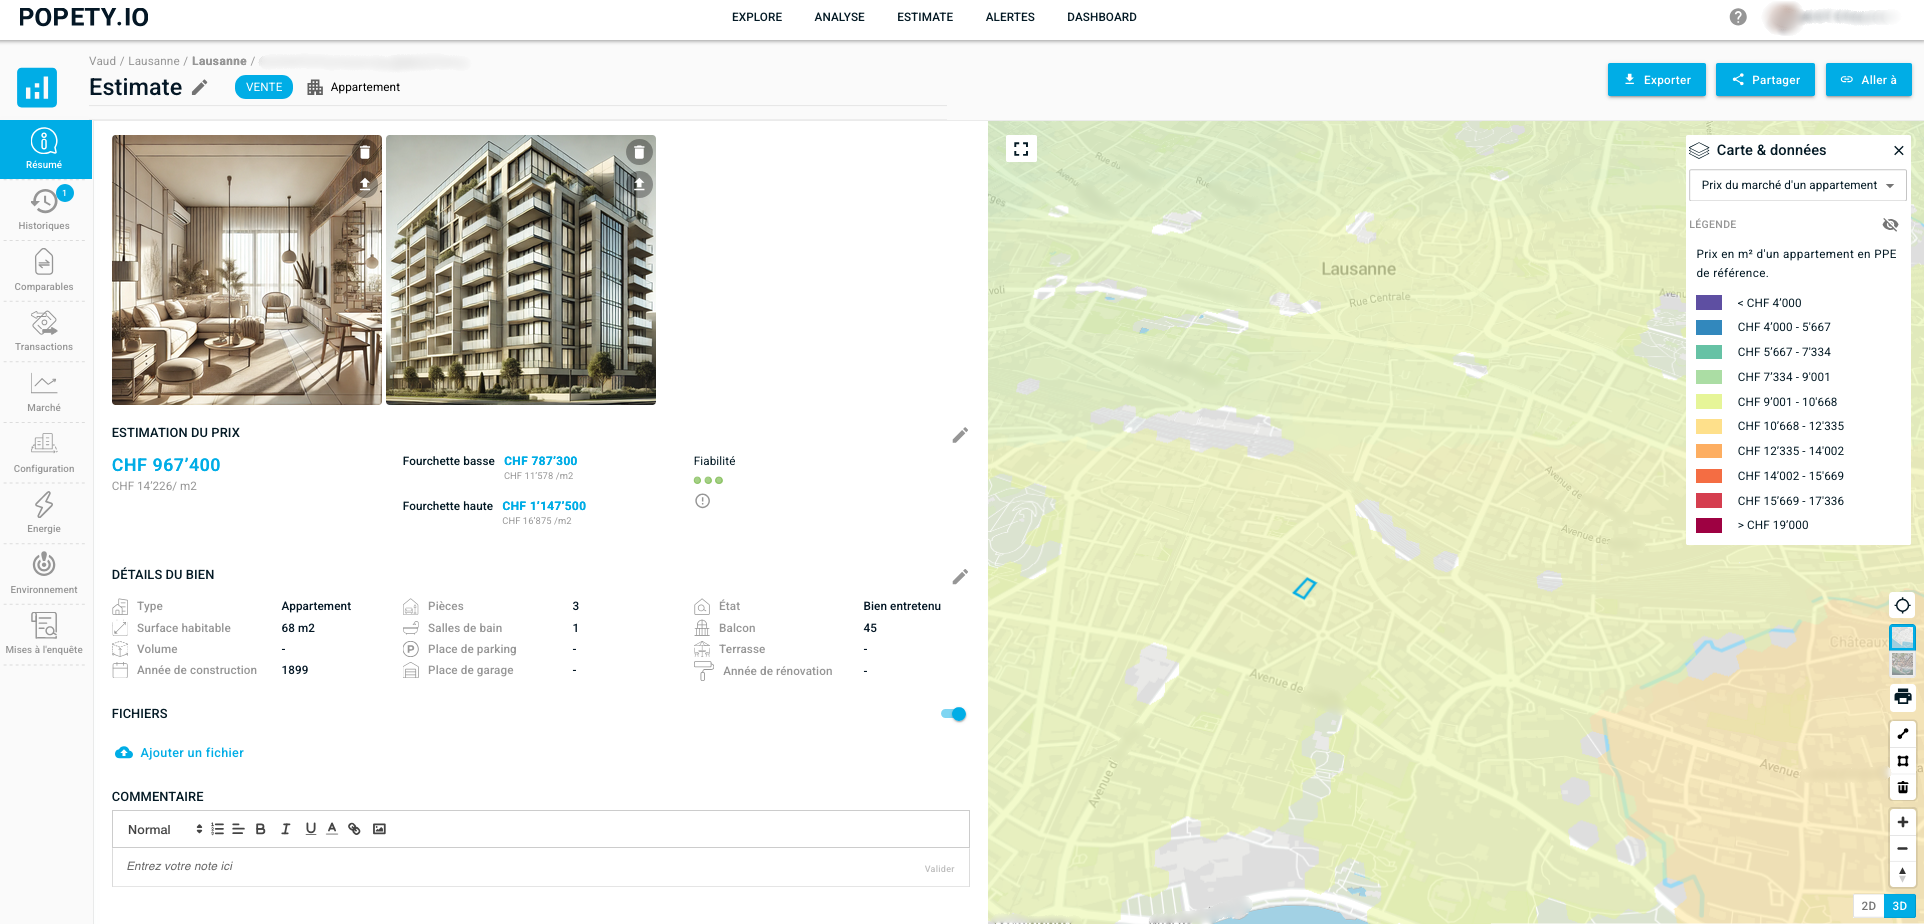
Task: Click the CHF 12'335 - 14'002 color swatch
Action: [x=1709, y=451]
